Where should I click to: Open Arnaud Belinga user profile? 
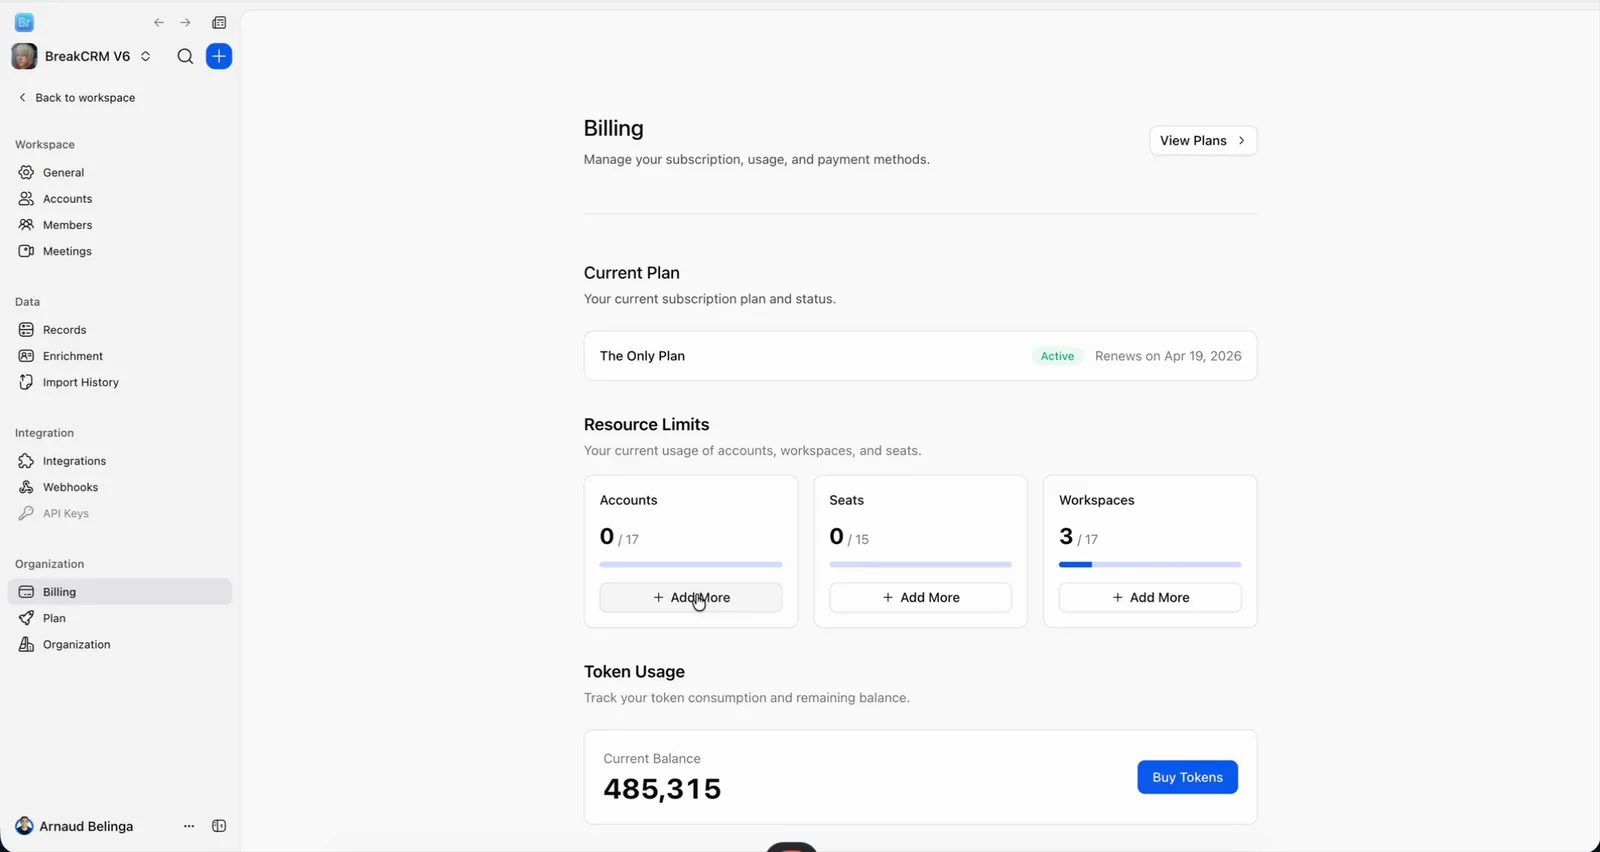(74, 826)
